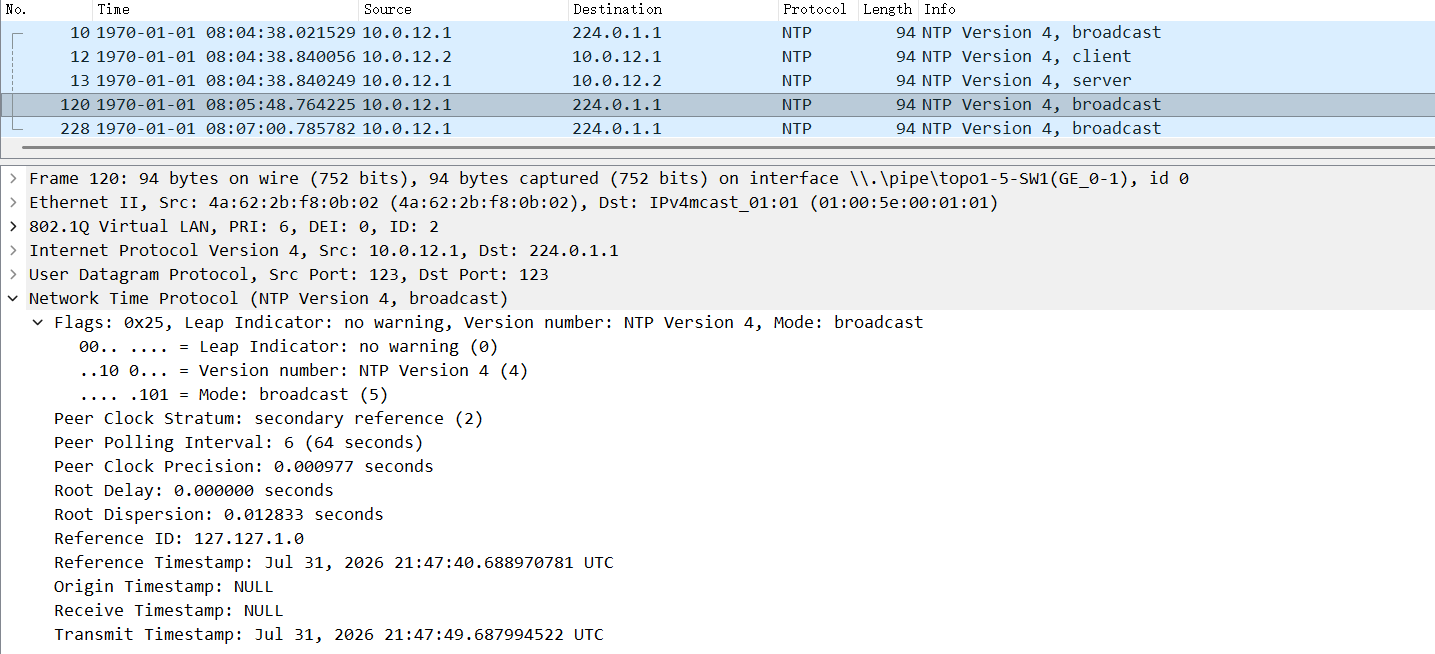Select the Transmit Timestamp field
The width and height of the screenshot is (1435, 654).
pyautogui.click(x=329, y=634)
